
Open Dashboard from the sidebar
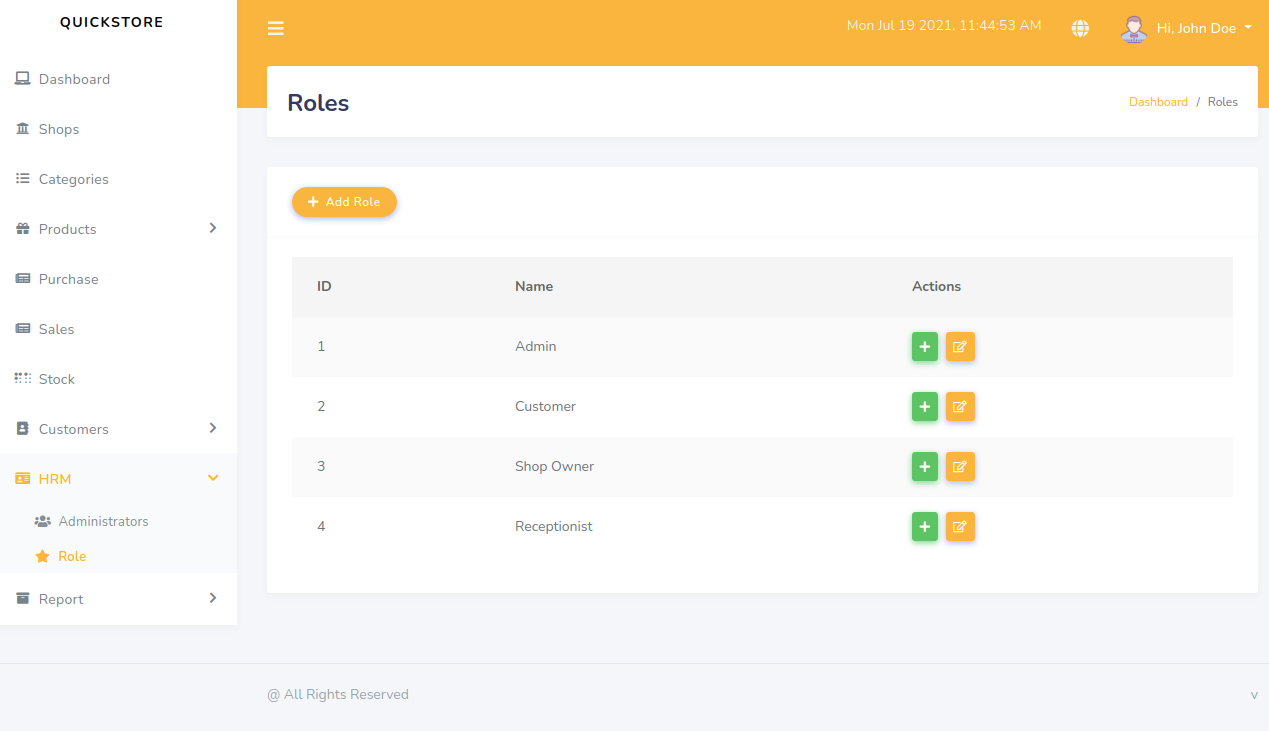(118, 79)
